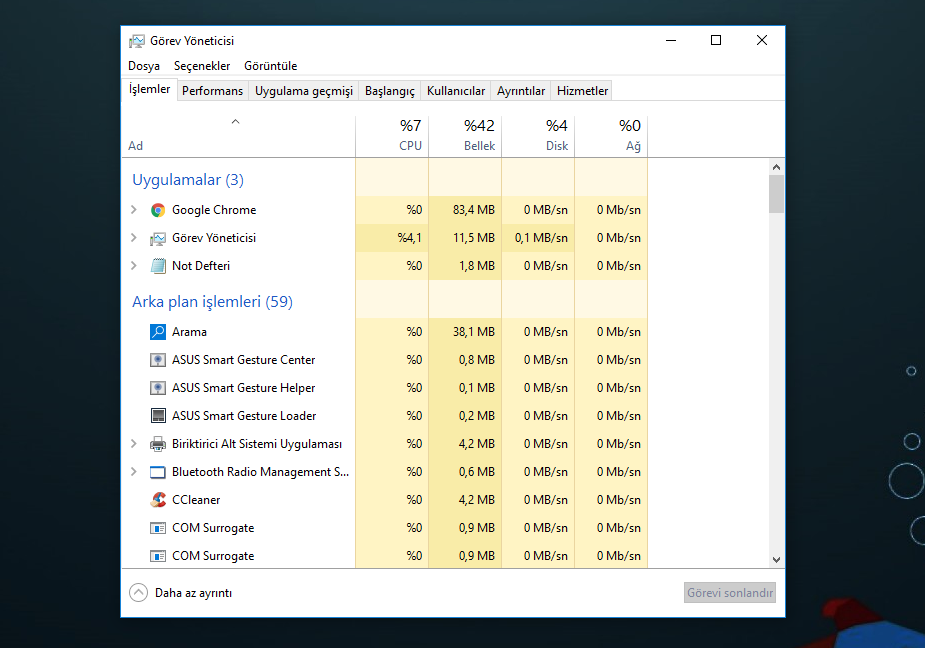The height and width of the screenshot is (648, 925).
Task: Click the Biriktirici Alt Sistemi printer icon
Action: (x=158, y=444)
